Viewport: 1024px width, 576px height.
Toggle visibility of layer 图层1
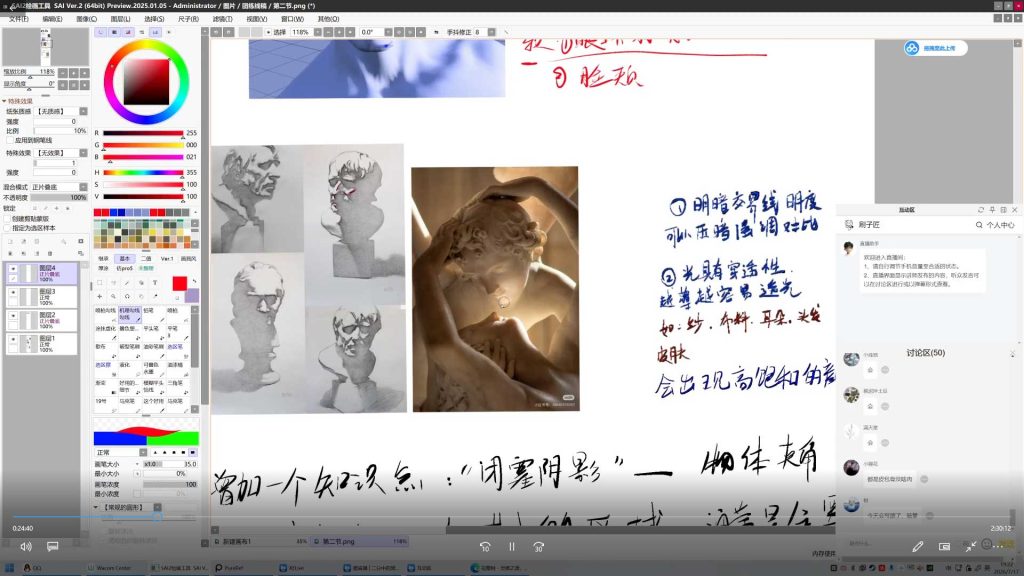click(x=12, y=339)
